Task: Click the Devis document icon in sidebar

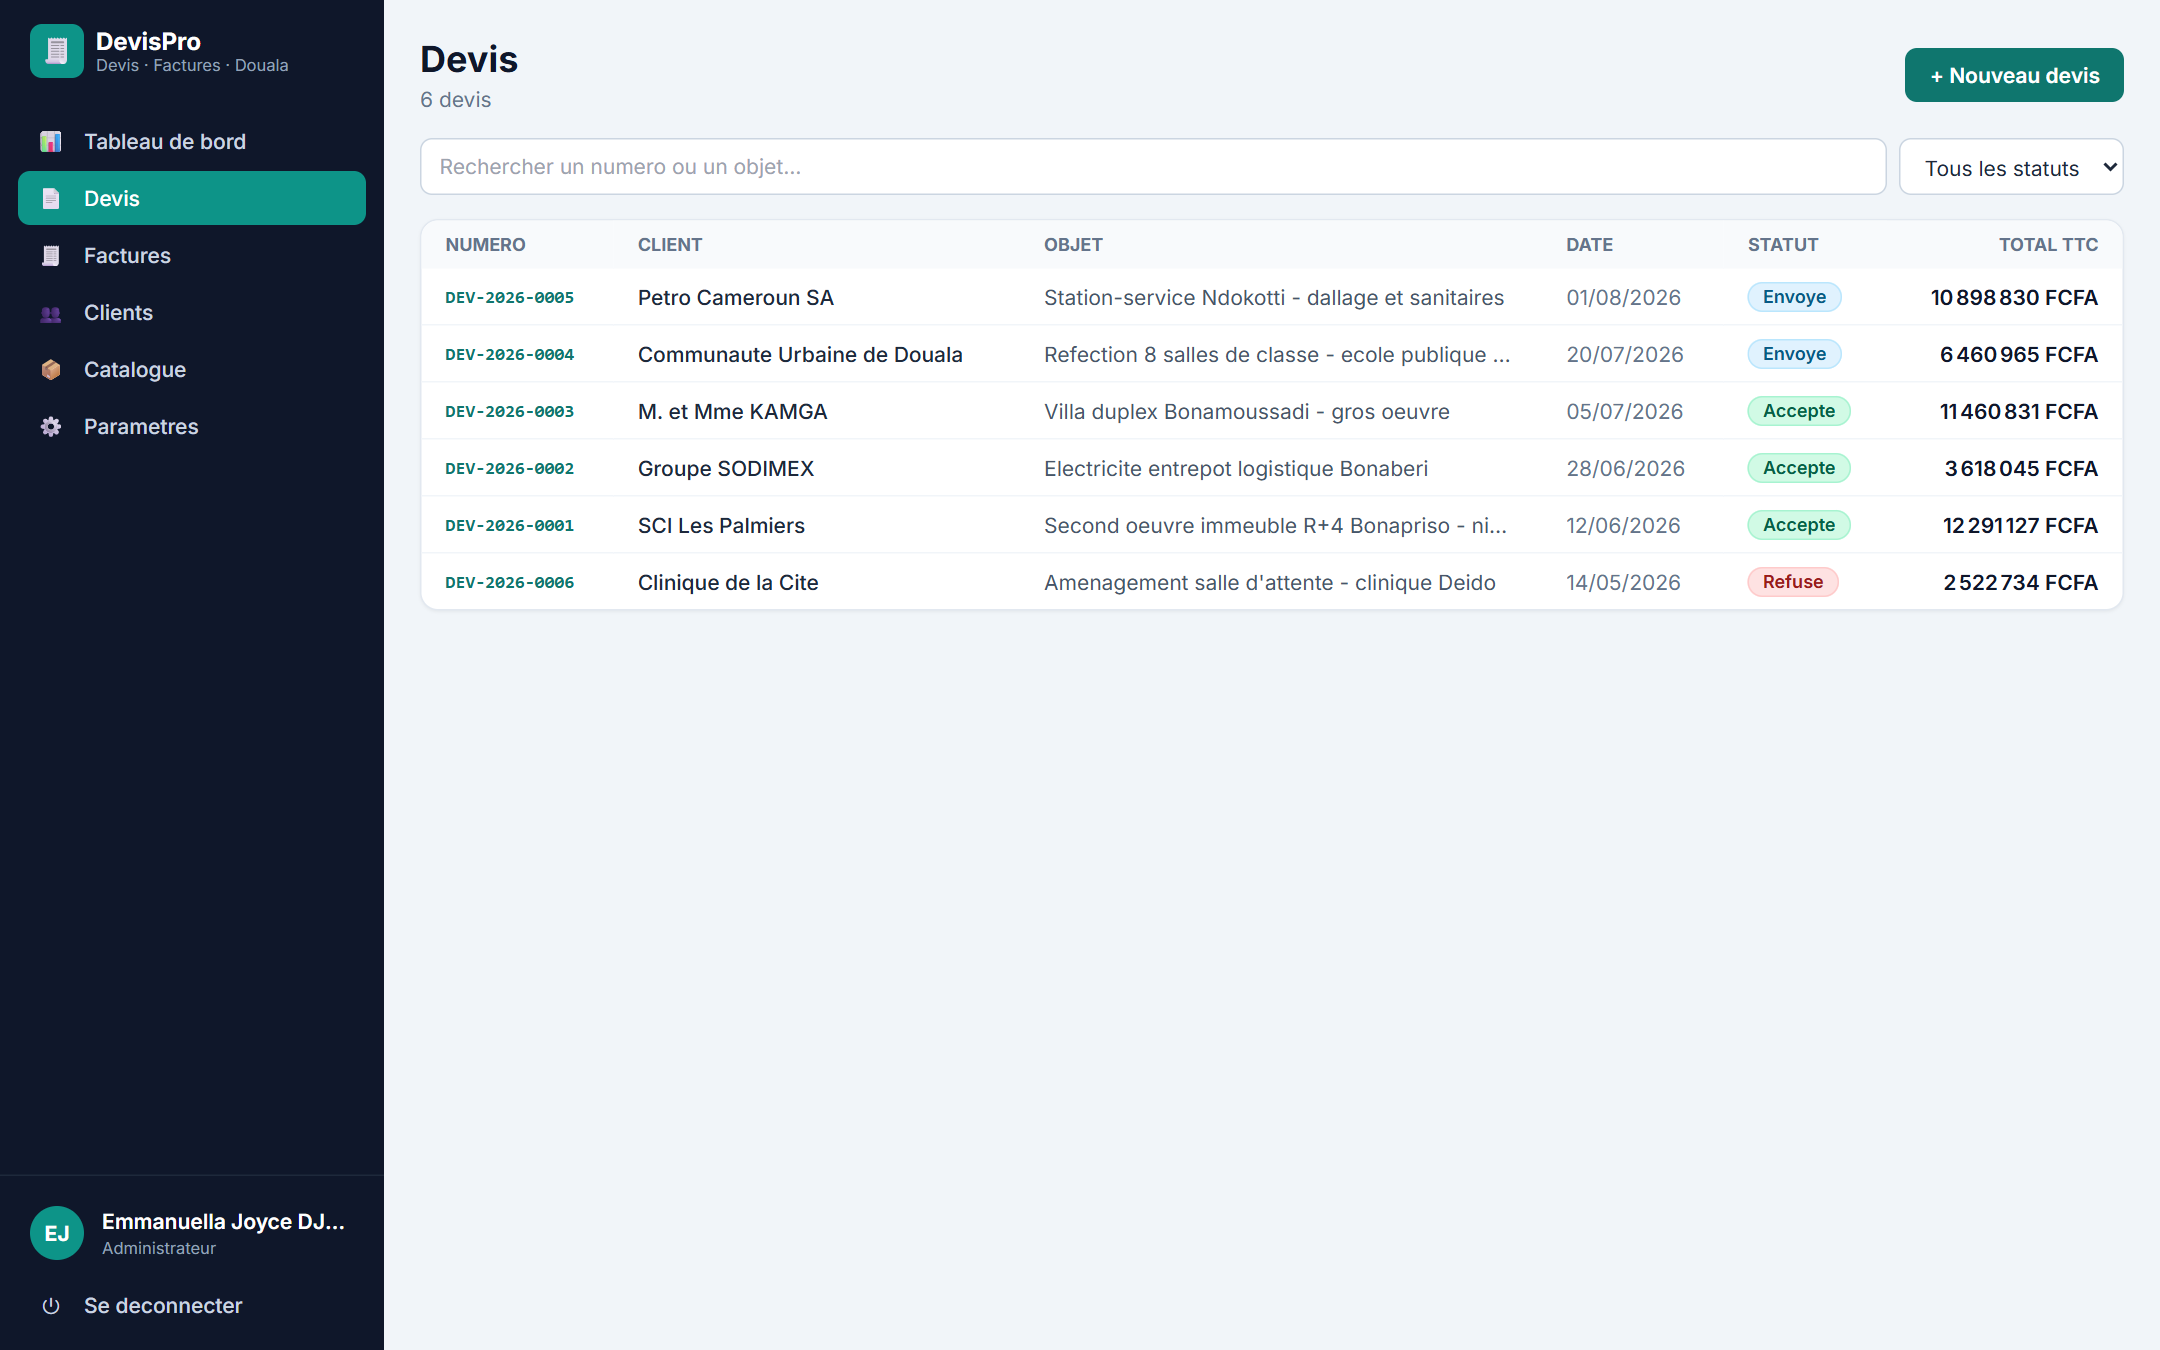Action: click(51, 199)
